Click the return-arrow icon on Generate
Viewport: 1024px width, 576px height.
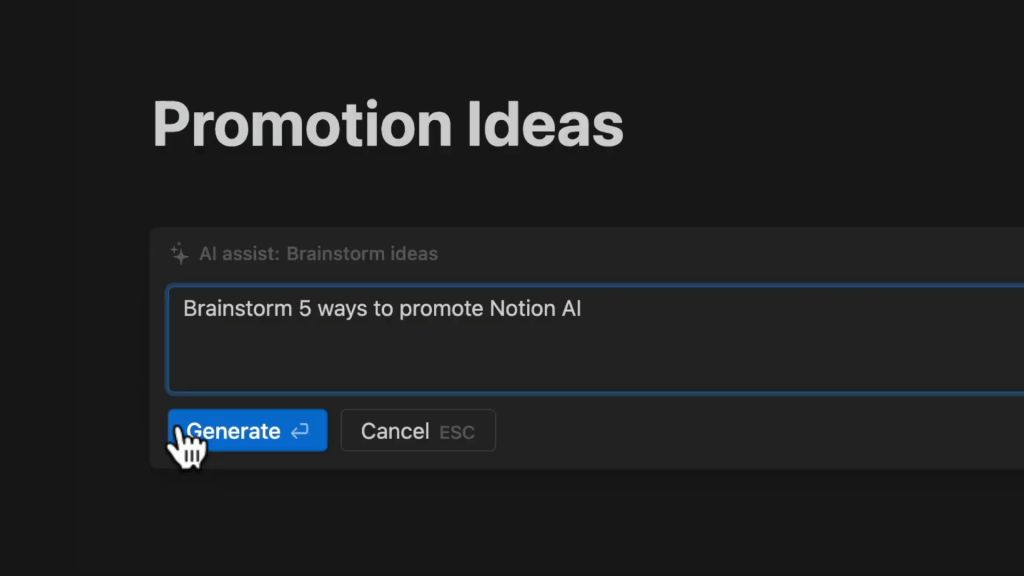click(300, 431)
